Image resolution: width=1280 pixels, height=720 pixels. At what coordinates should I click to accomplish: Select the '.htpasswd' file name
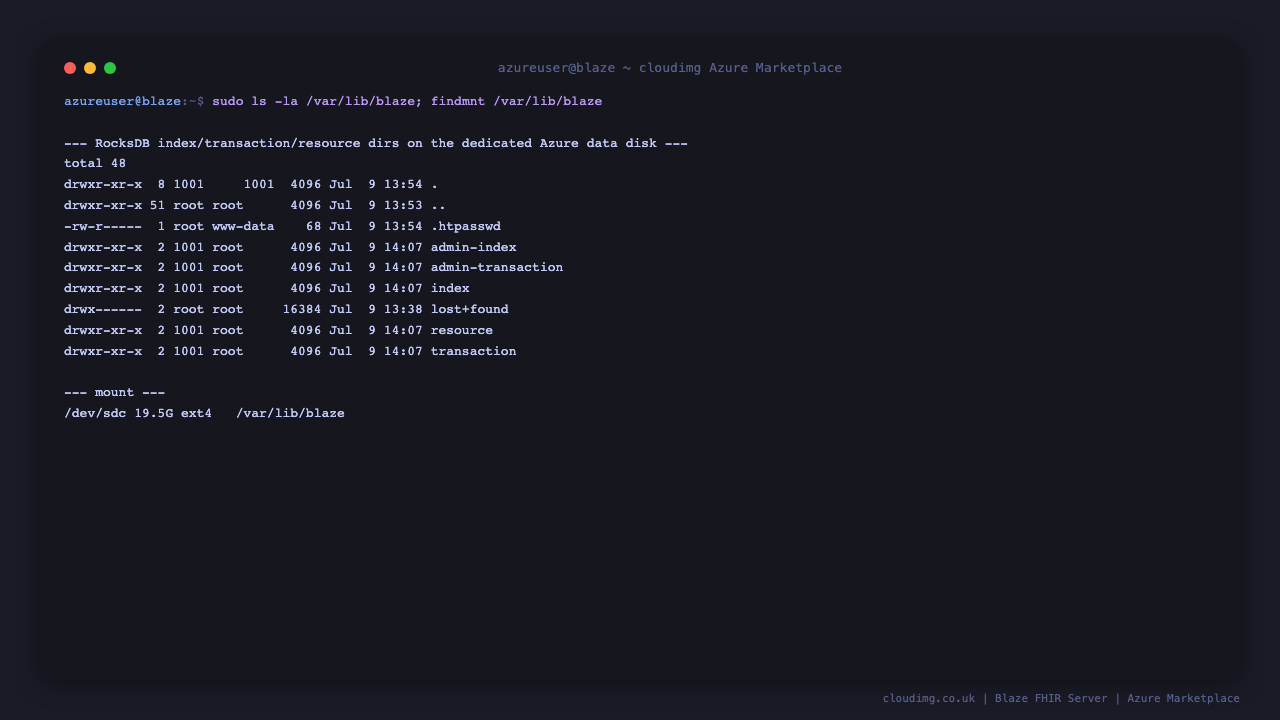coord(466,227)
